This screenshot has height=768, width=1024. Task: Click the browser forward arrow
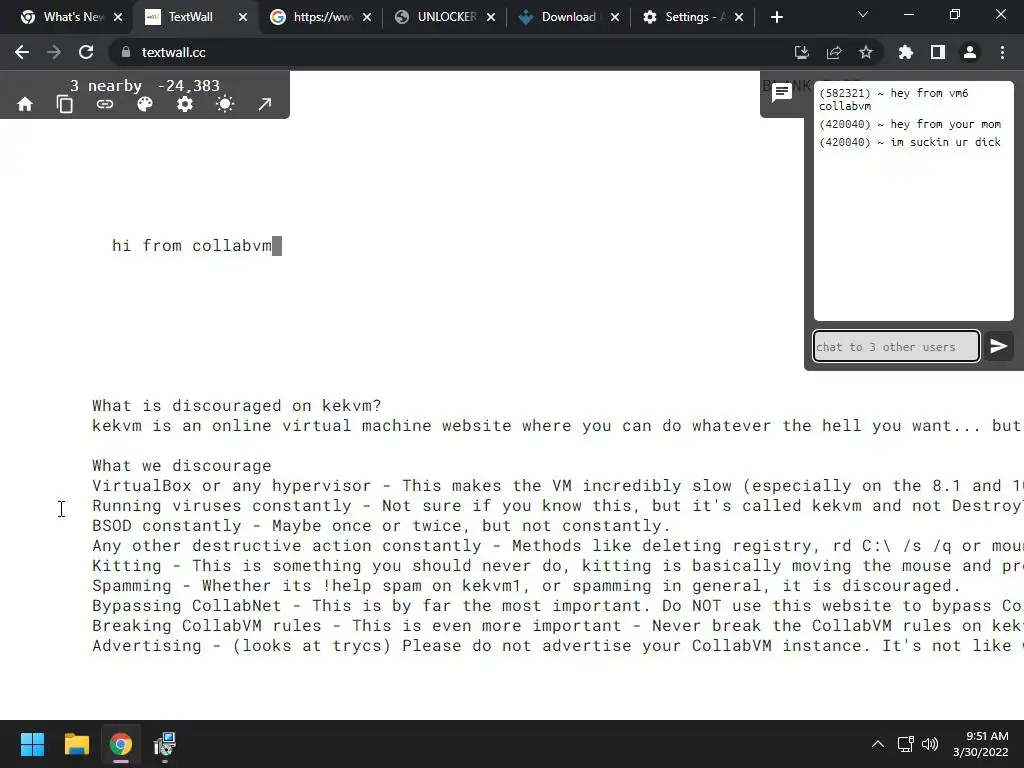pos(54,52)
